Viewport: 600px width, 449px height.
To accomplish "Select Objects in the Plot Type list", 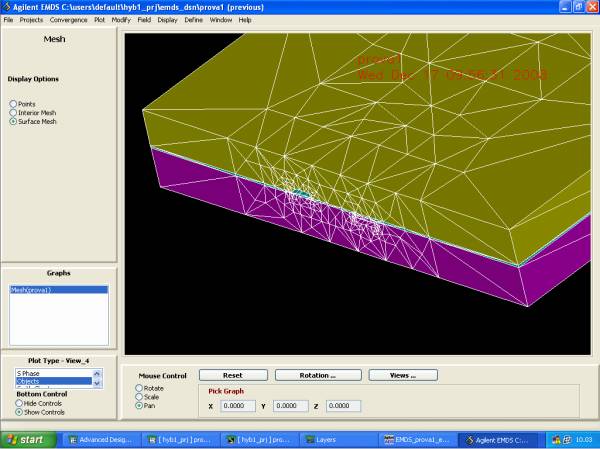I will pyautogui.click(x=54, y=381).
